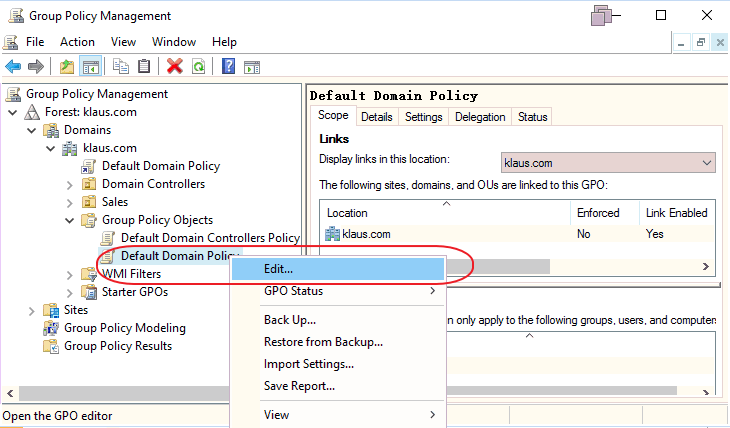Click the Up one level folder icon
The height and width of the screenshot is (428, 730).
click(66, 67)
